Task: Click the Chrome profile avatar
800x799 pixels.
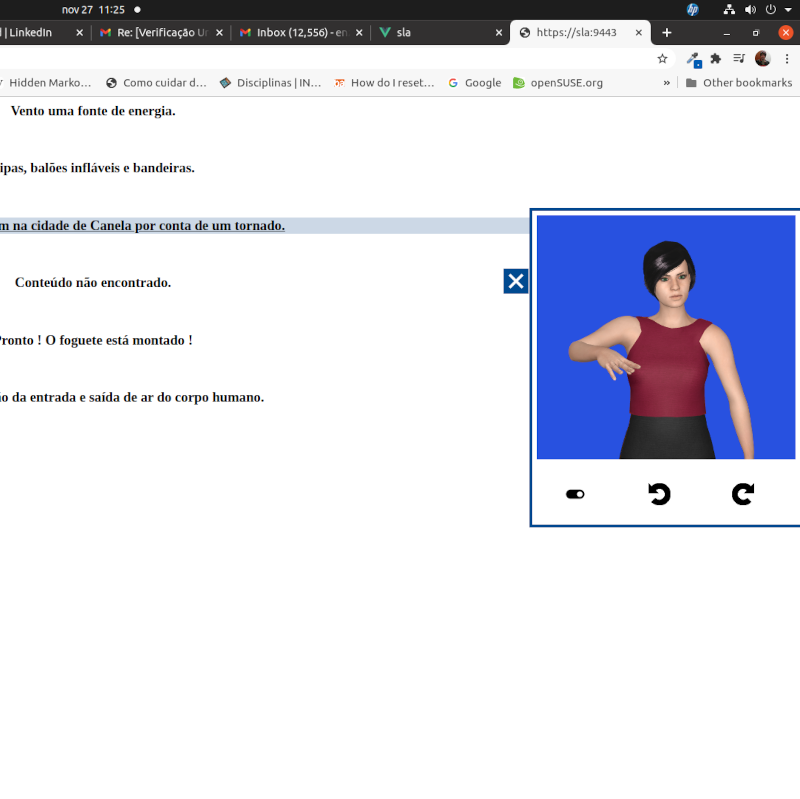Action: (763, 59)
